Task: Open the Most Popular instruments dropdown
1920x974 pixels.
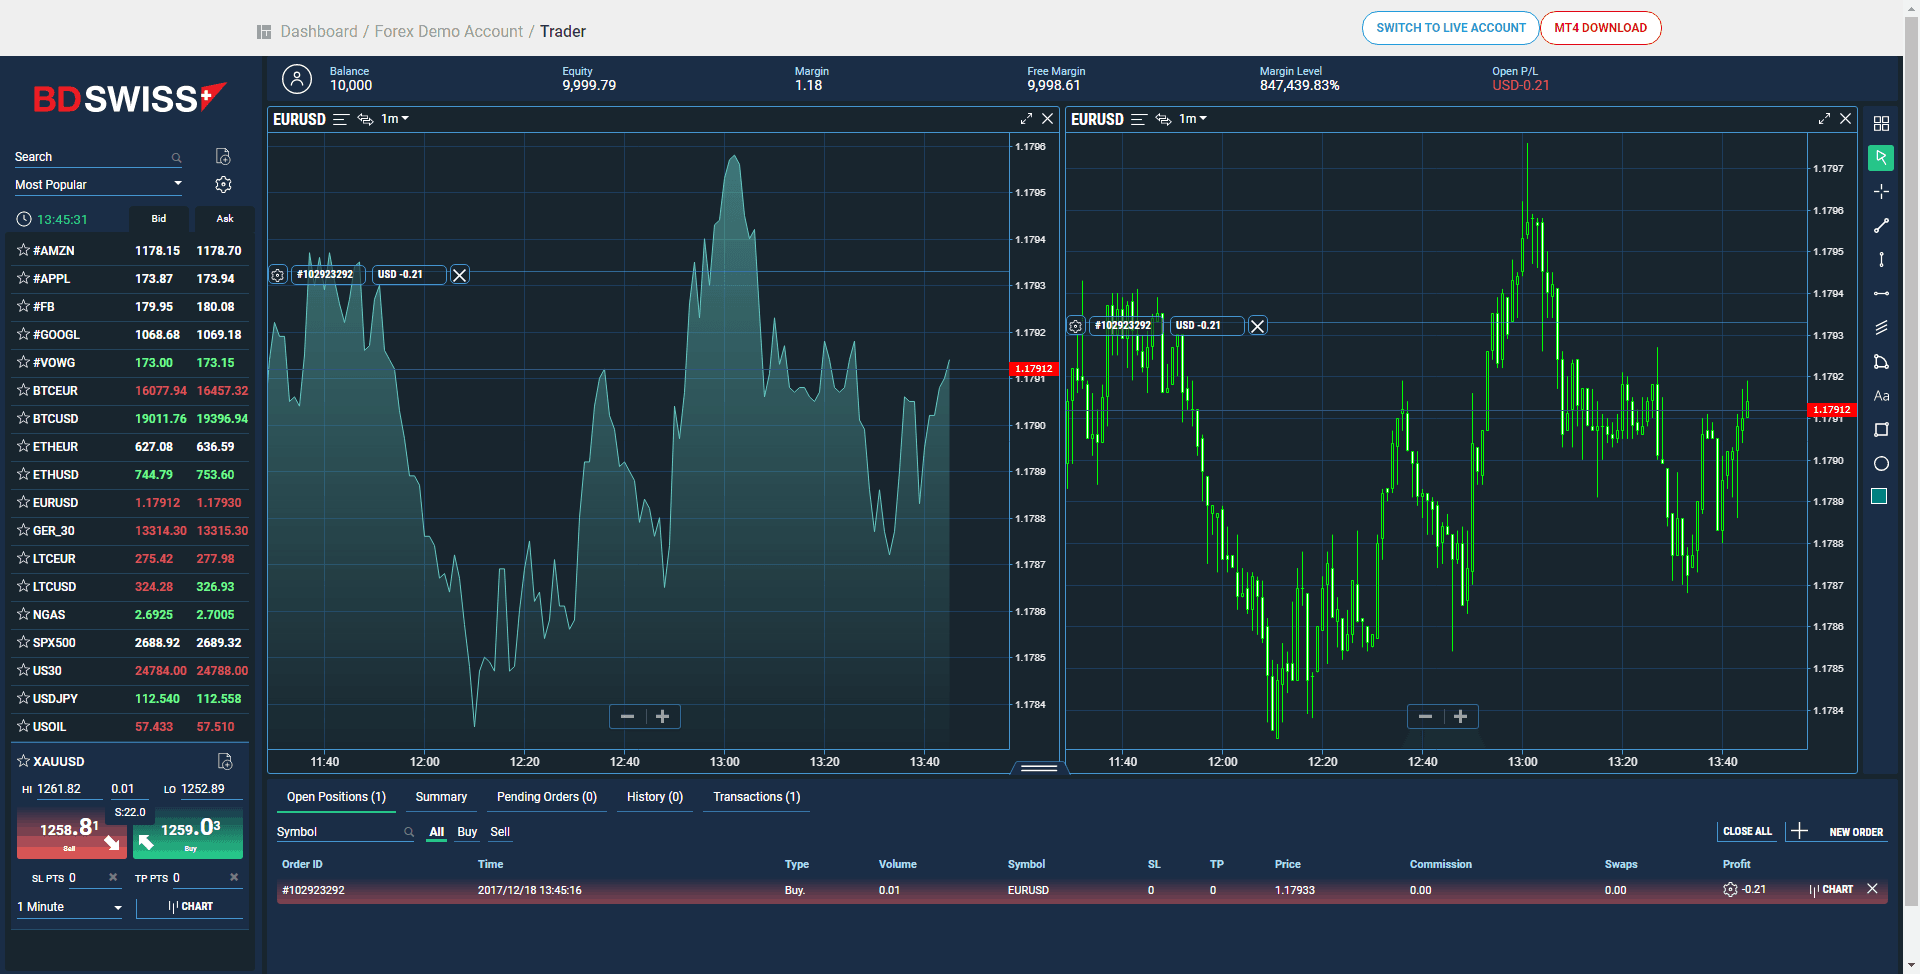Action: point(97,184)
